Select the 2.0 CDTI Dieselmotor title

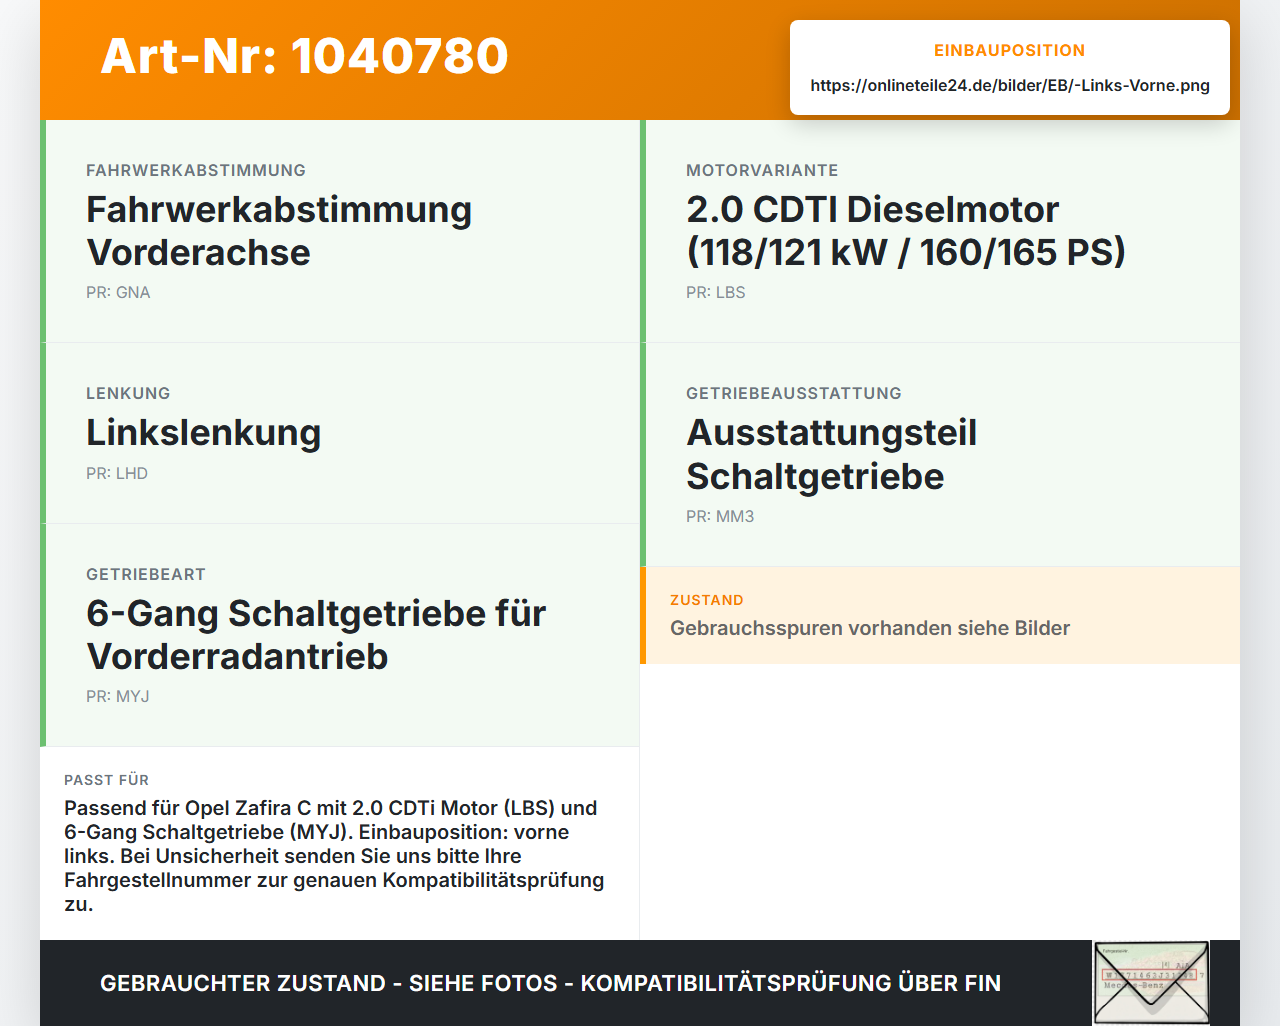[905, 231]
